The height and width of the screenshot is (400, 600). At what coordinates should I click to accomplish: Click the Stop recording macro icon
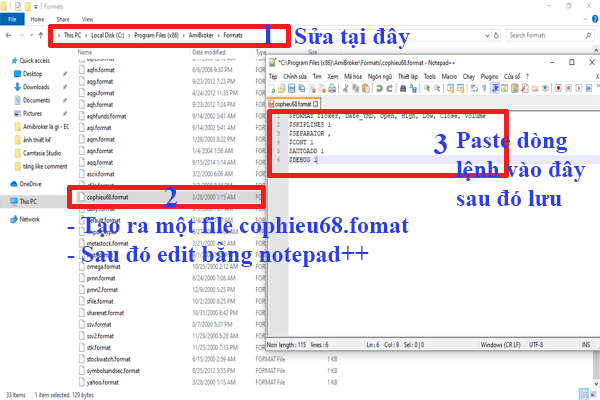click(x=568, y=88)
